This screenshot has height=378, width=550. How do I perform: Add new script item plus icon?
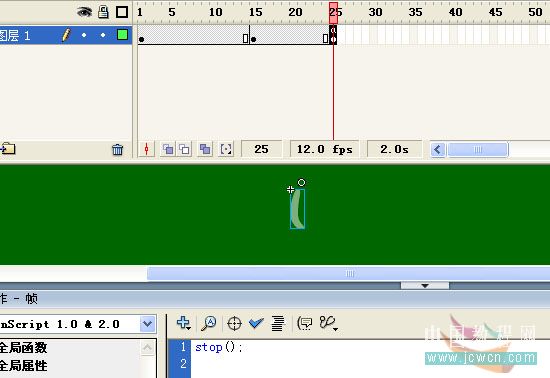[183, 323]
